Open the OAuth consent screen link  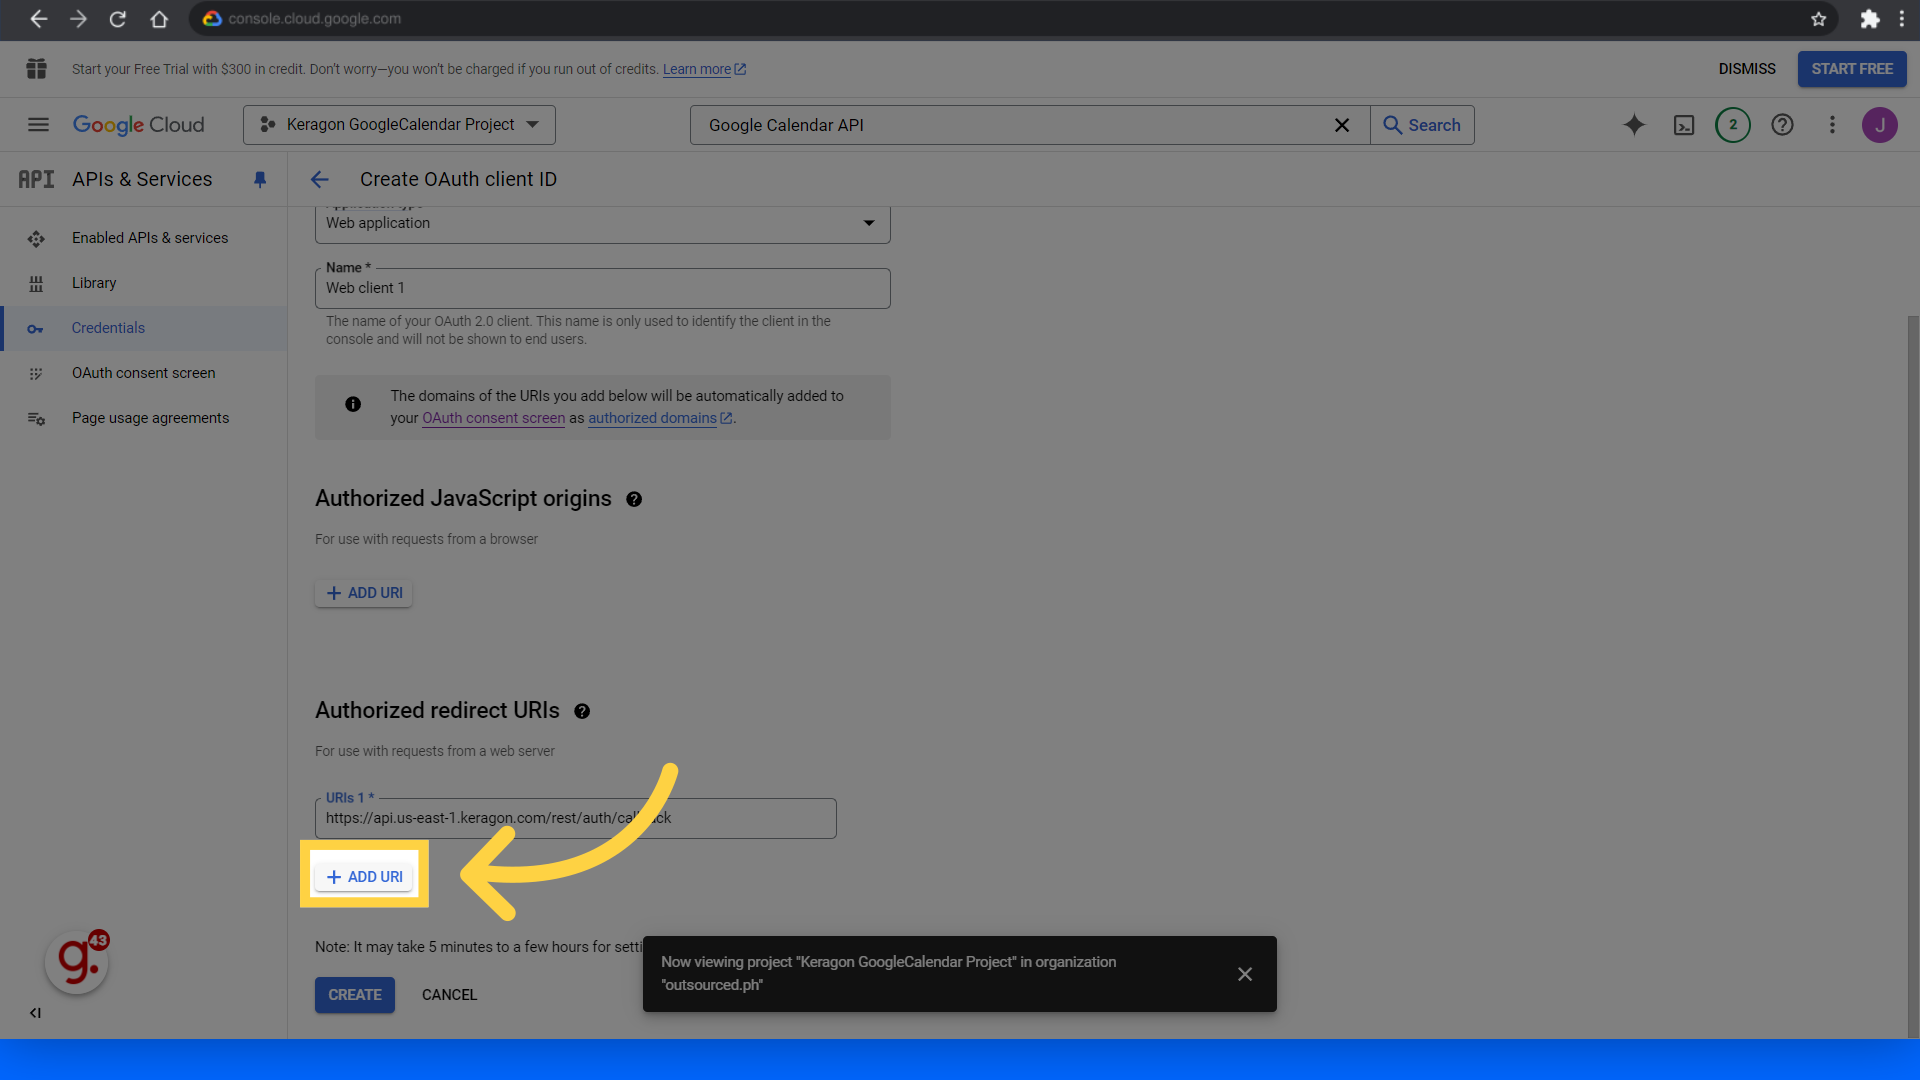pyautogui.click(x=493, y=418)
